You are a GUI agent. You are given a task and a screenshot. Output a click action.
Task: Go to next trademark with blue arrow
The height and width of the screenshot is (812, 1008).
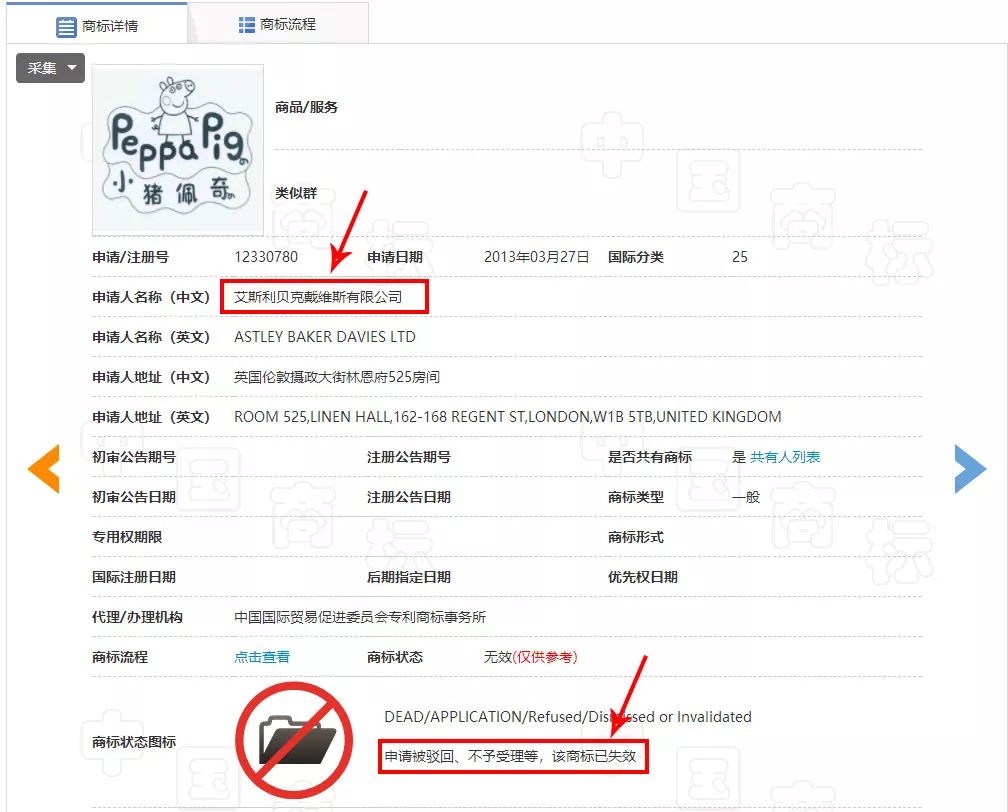970,469
